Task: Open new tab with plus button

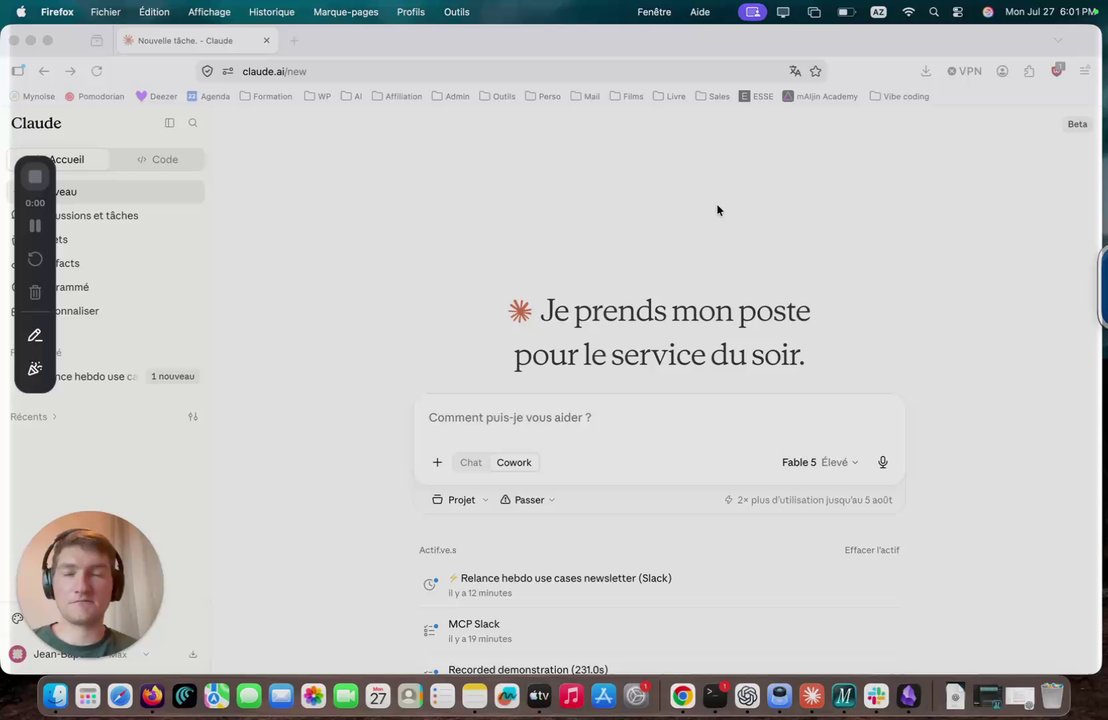Action: tap(294, 40)
